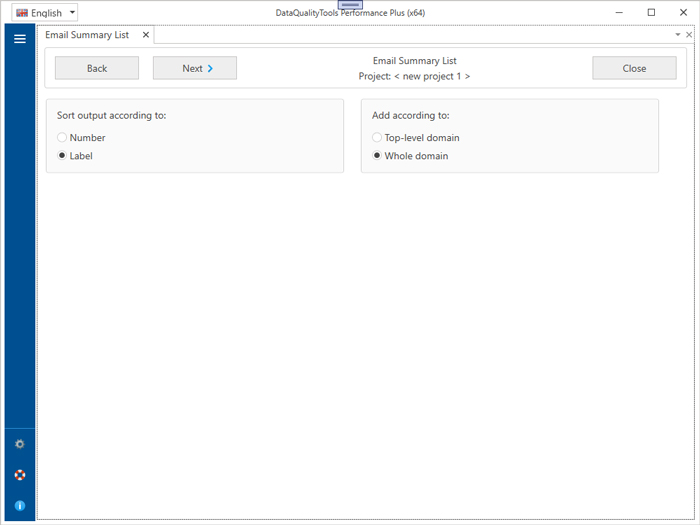Choose Whole domain radio button
700x525 pixels.
(377, 156)
